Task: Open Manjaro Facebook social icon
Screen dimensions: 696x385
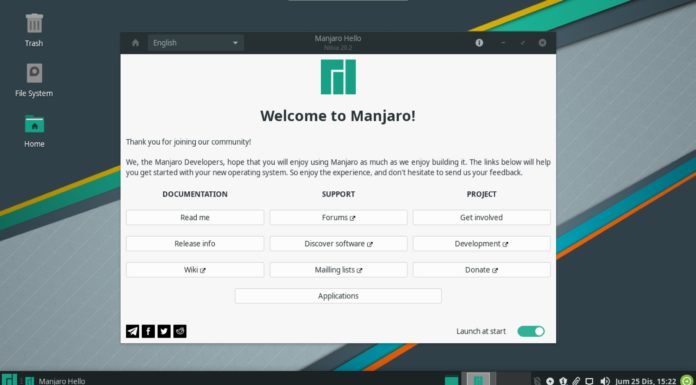Action: coord(148,331)
